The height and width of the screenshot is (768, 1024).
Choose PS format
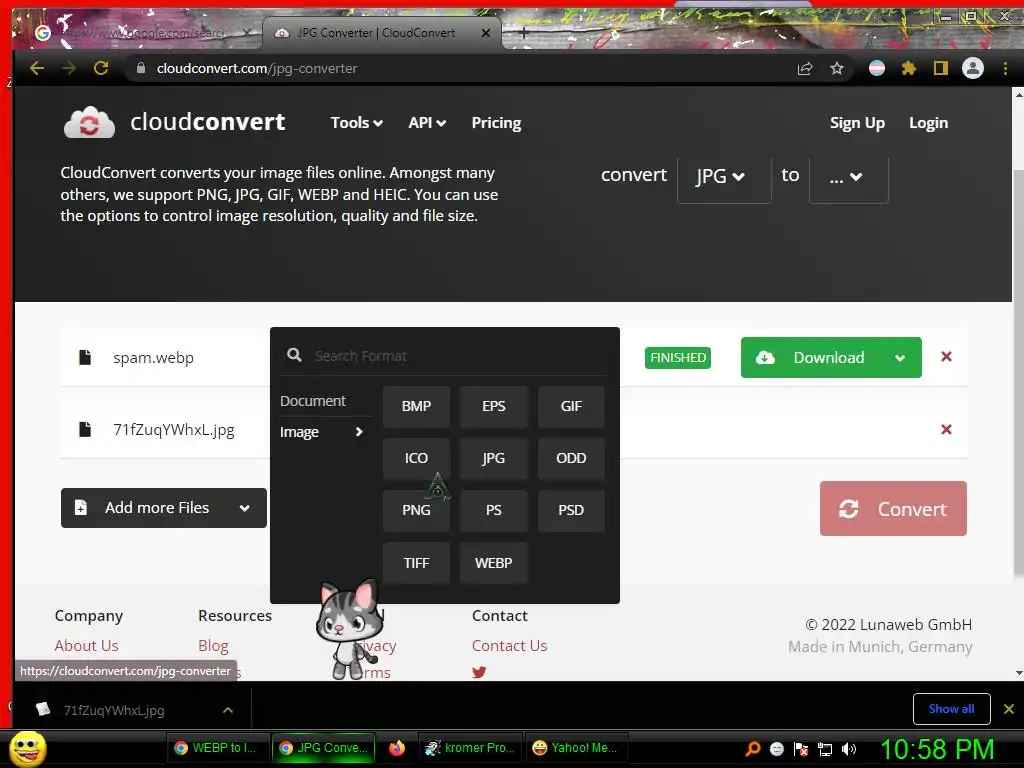pos(493,510)
